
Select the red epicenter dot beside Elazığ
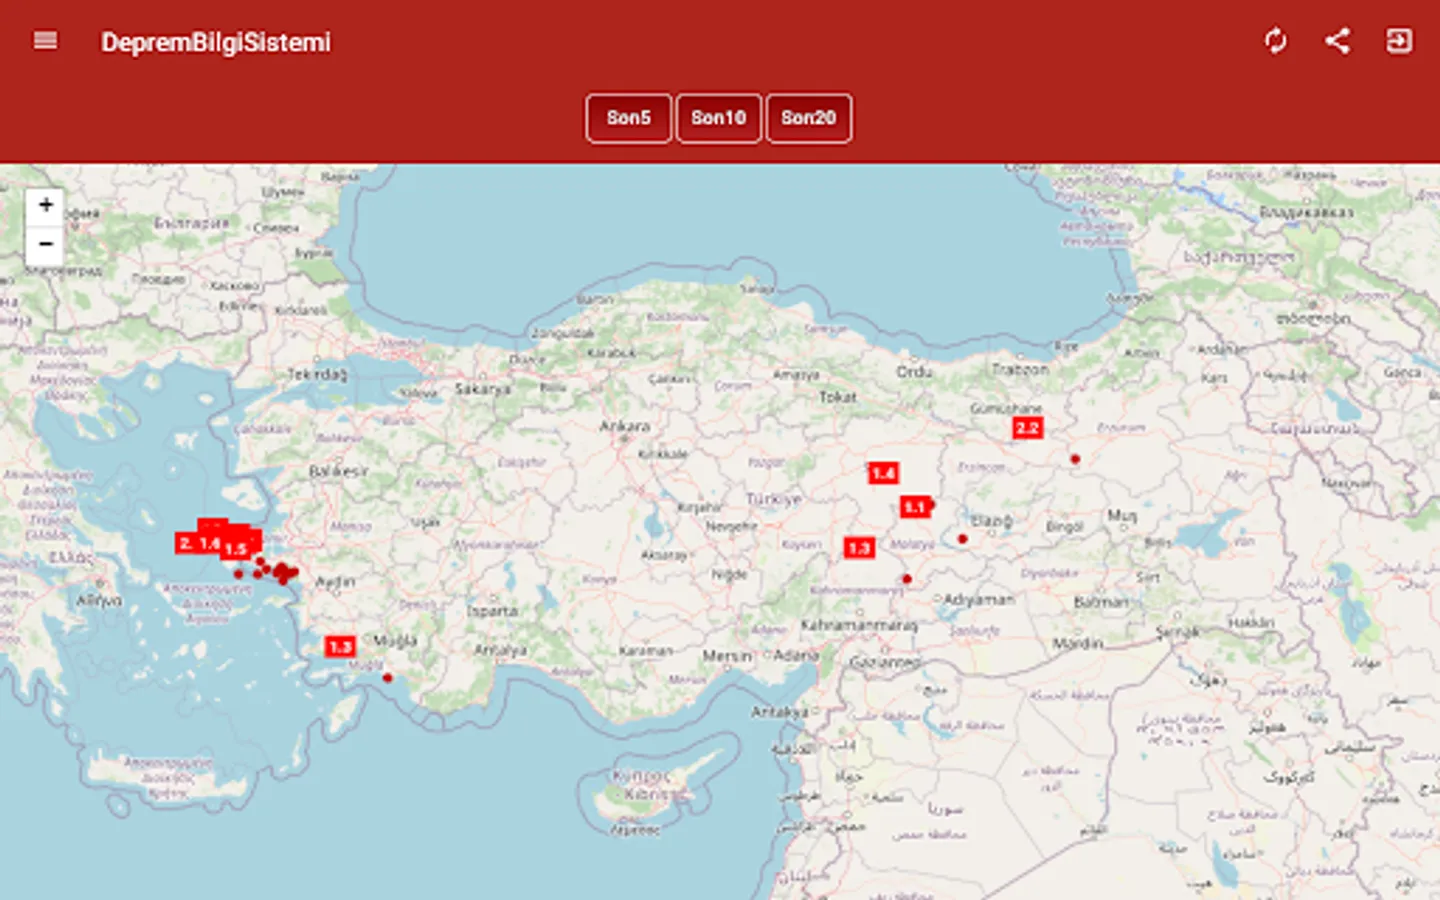pyautogui.click(x=962, y=539)
